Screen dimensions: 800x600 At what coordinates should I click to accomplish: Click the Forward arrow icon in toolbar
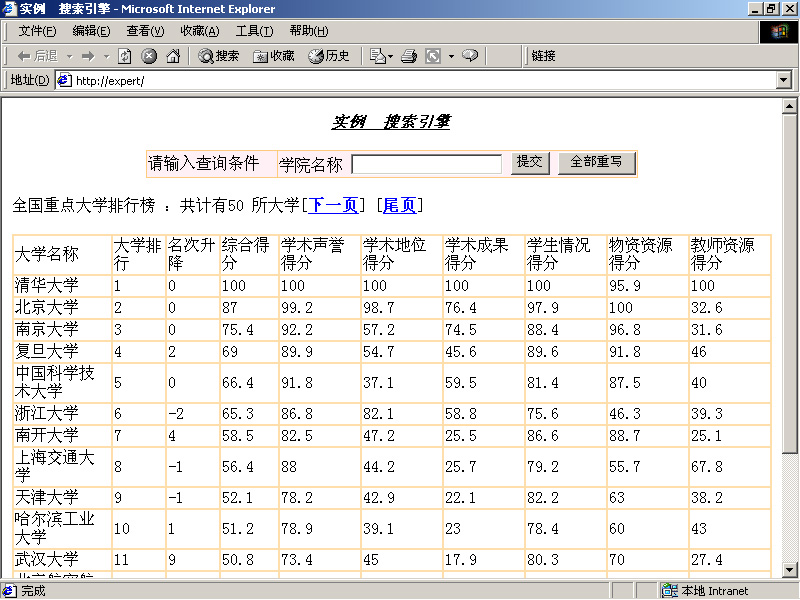point(88,56)
